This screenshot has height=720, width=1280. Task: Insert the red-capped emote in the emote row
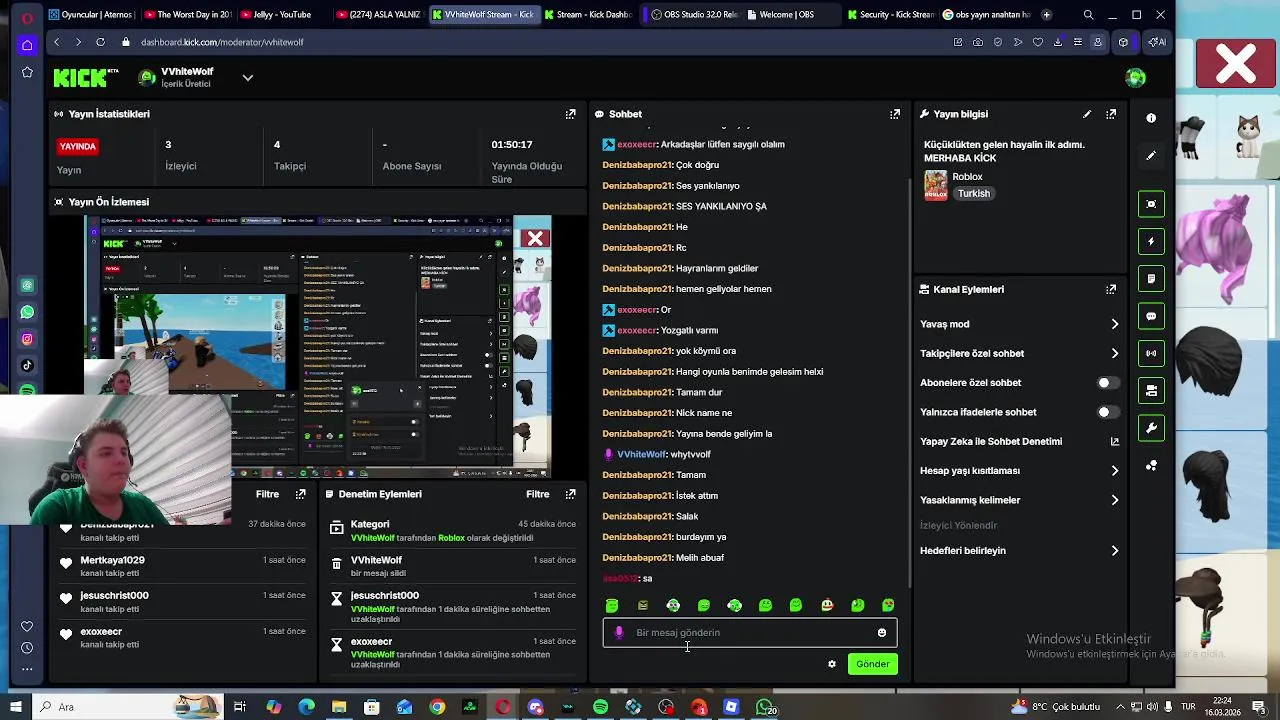(827, 605)
